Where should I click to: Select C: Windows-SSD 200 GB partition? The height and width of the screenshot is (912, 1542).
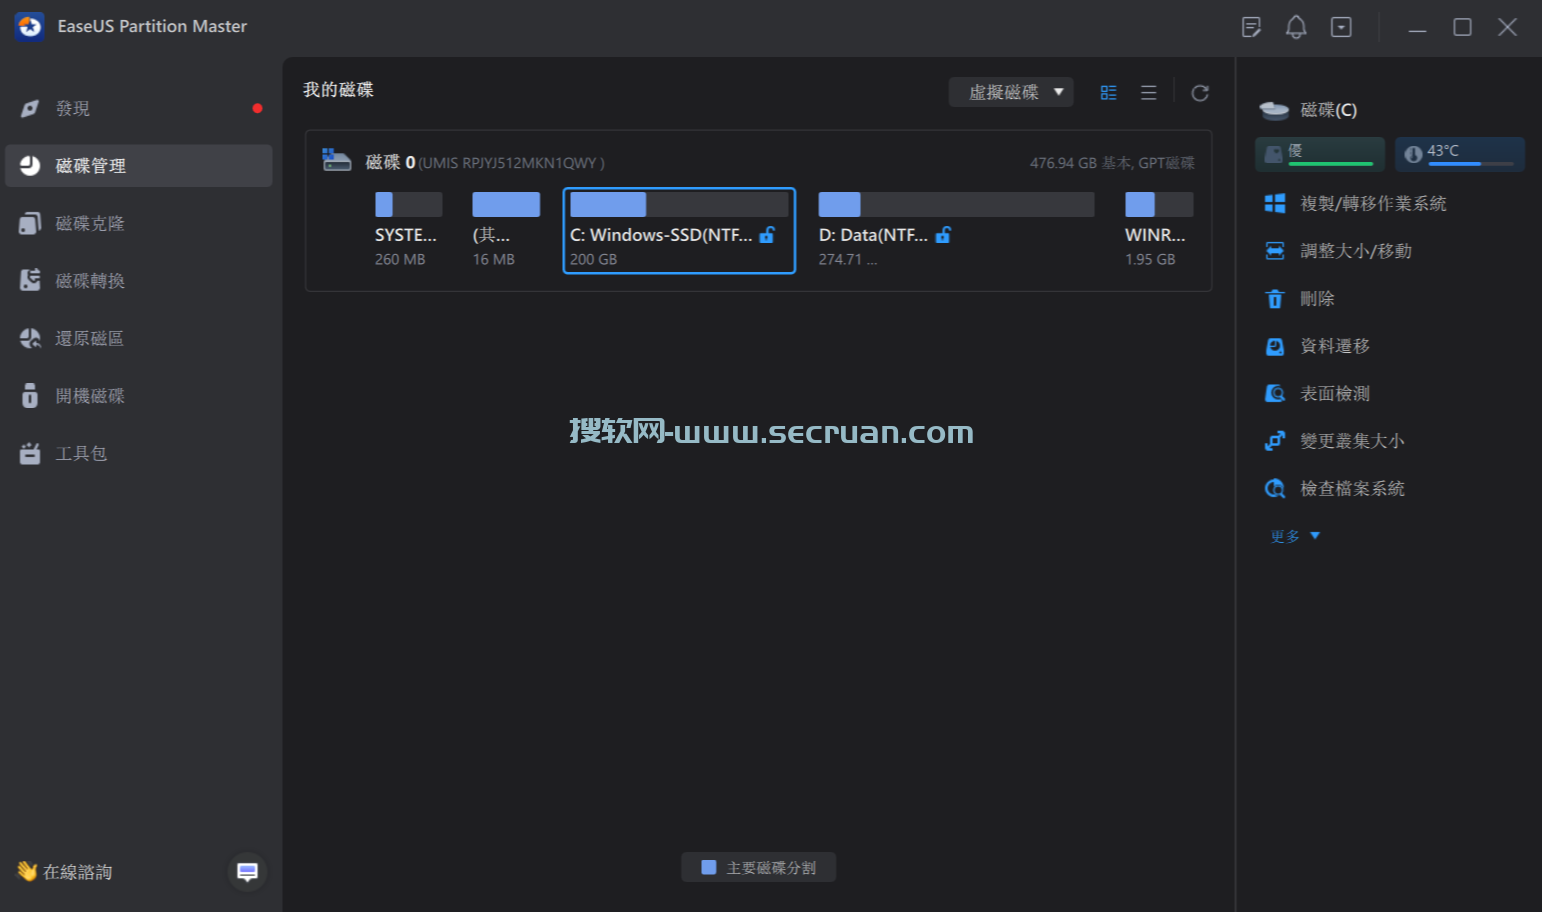coord(679,230)
